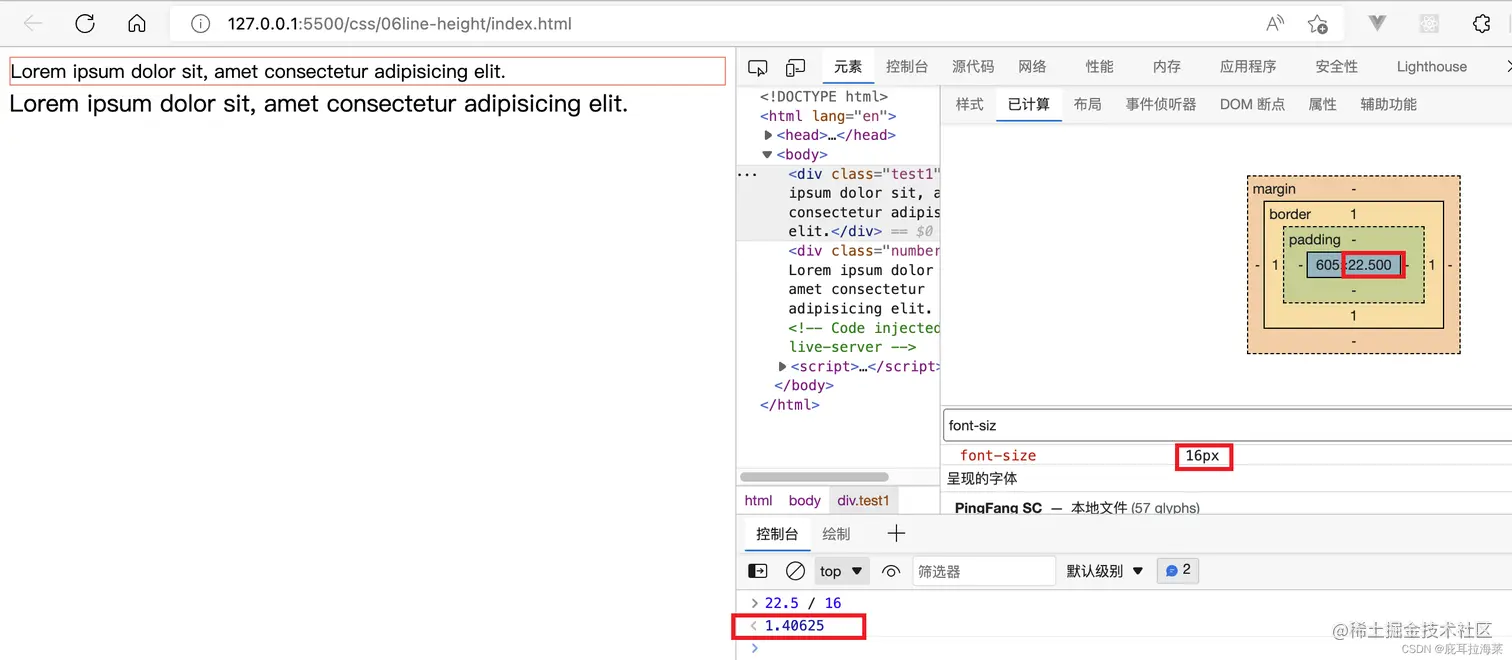Open the browser home page icon

137,23
